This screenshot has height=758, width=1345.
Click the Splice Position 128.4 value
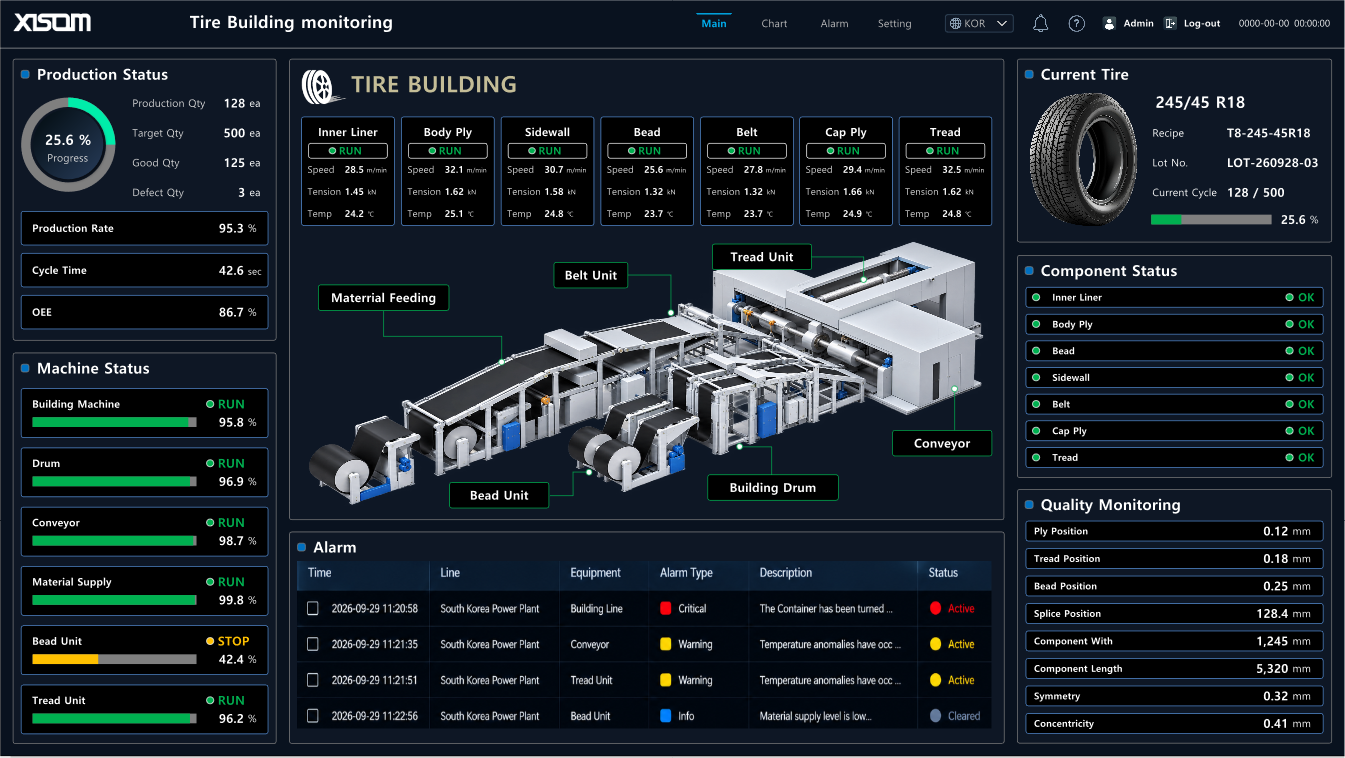[1272, 614]
